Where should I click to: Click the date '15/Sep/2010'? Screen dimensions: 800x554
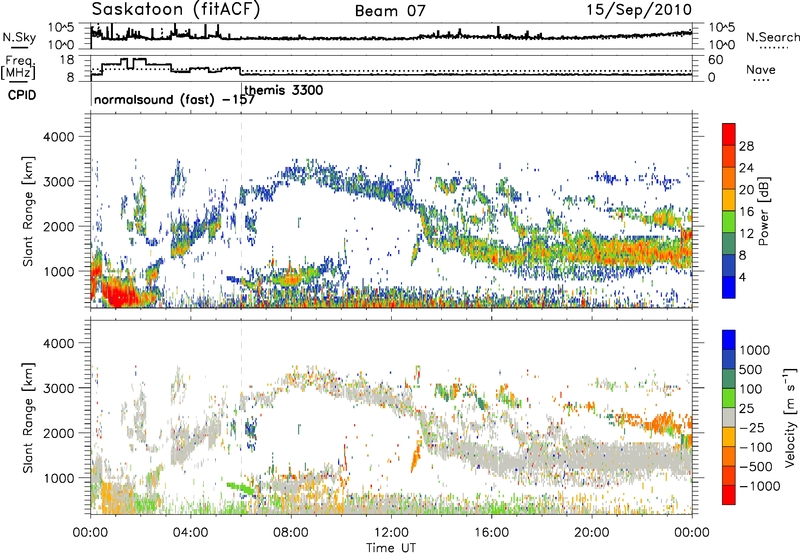tap(639, 10)
